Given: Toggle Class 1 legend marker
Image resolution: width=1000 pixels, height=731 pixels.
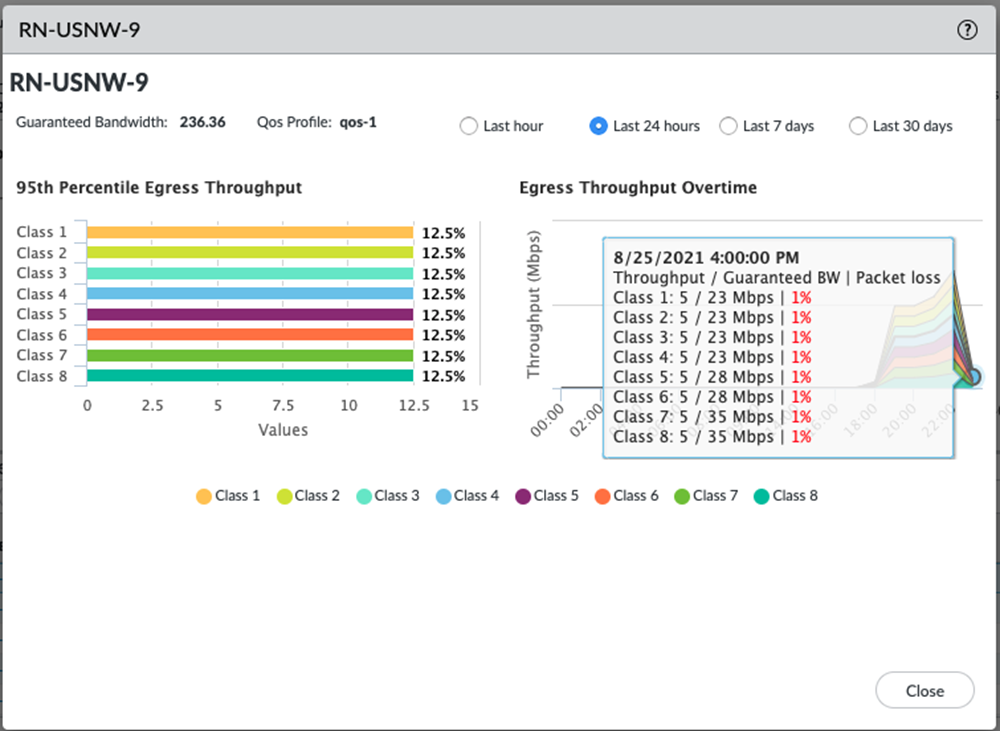Looking at the screenshot, I should (204, 496).
